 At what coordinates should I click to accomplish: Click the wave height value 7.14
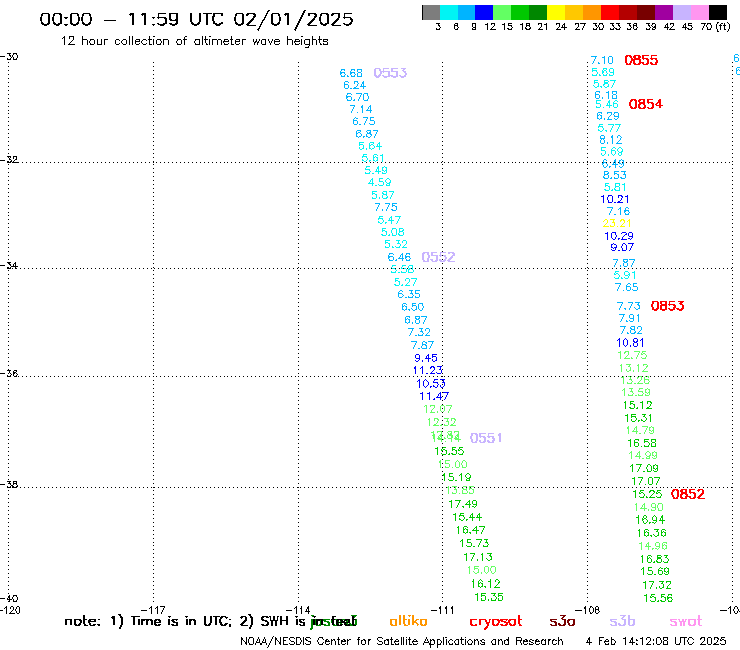pyautogui.click(x=361, y=110)
